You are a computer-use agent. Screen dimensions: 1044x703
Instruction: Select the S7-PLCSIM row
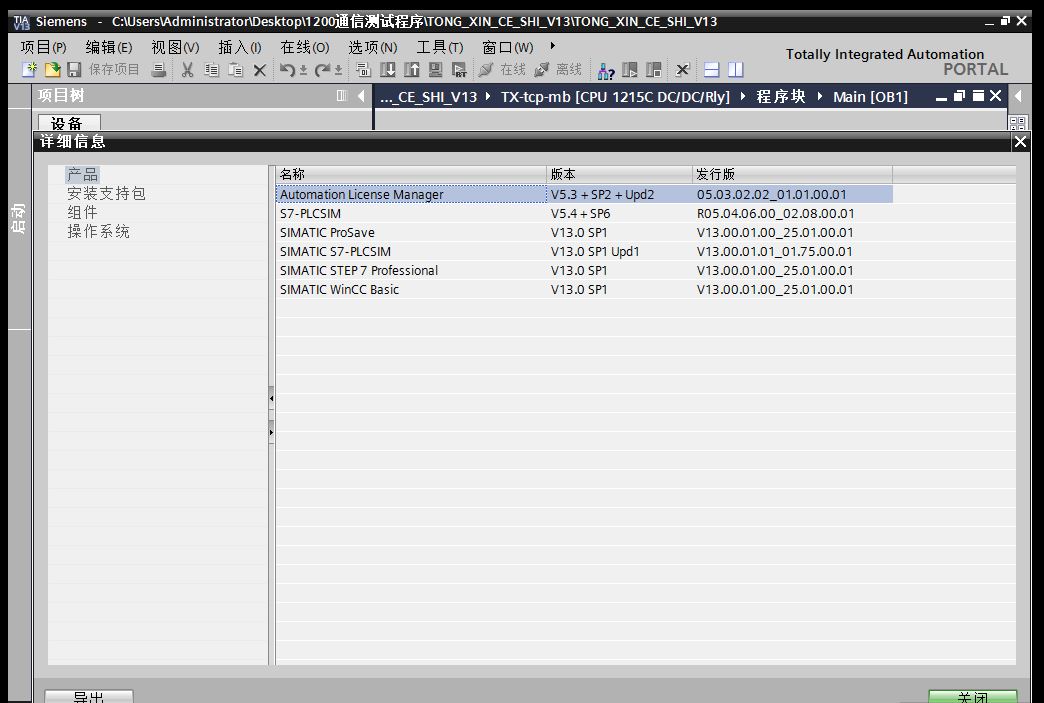coord(584,213)
